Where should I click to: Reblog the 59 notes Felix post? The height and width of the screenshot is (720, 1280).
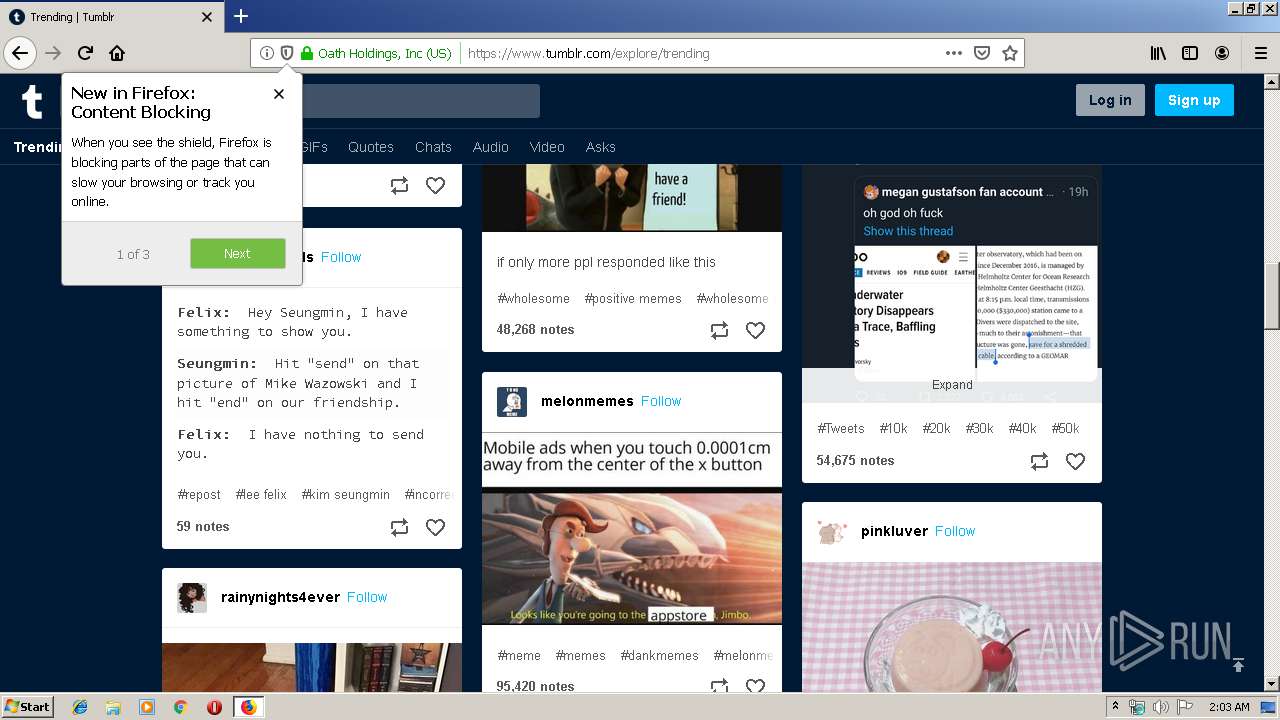click(399, 527)
